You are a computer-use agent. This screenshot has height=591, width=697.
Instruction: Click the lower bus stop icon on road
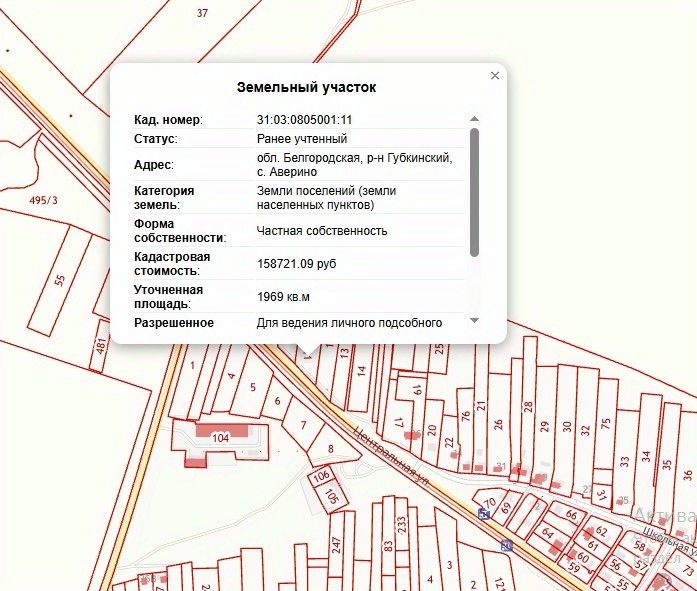[507, 545]
